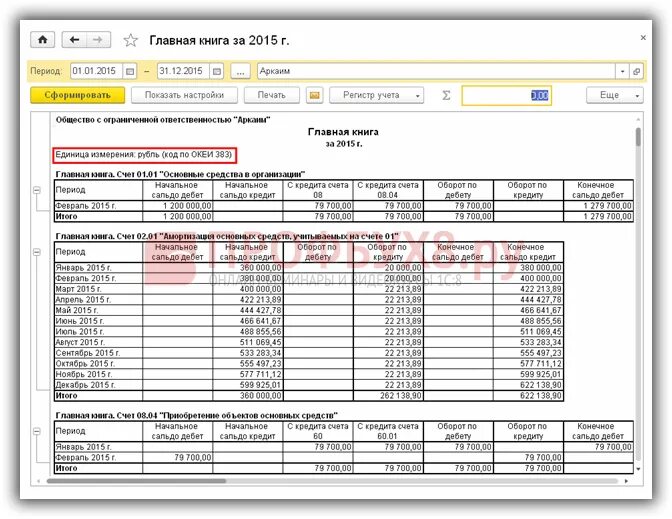Click the horizontal scrollbar thumb
The height and width of the screenshot is (519, 672).
136,481
